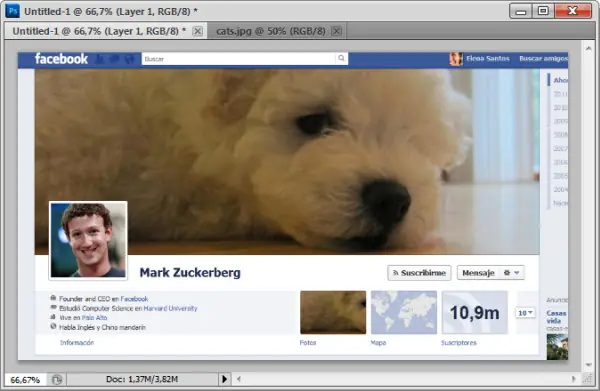
Task: Click the Palo Alto link
Action: point(95,318)
